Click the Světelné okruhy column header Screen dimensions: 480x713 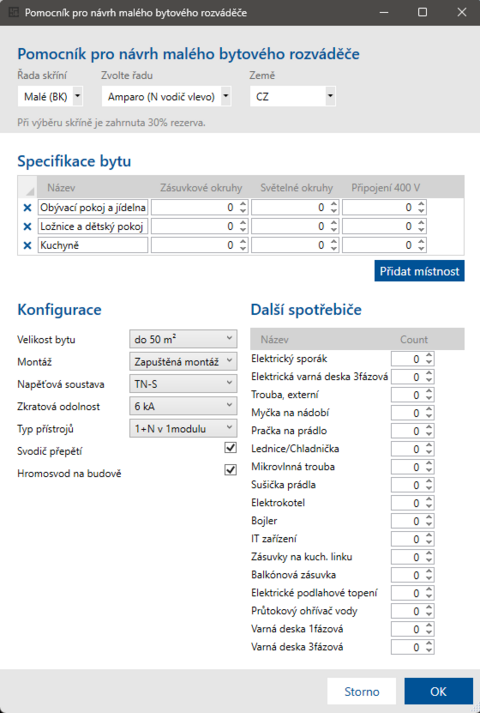(296, 187)
